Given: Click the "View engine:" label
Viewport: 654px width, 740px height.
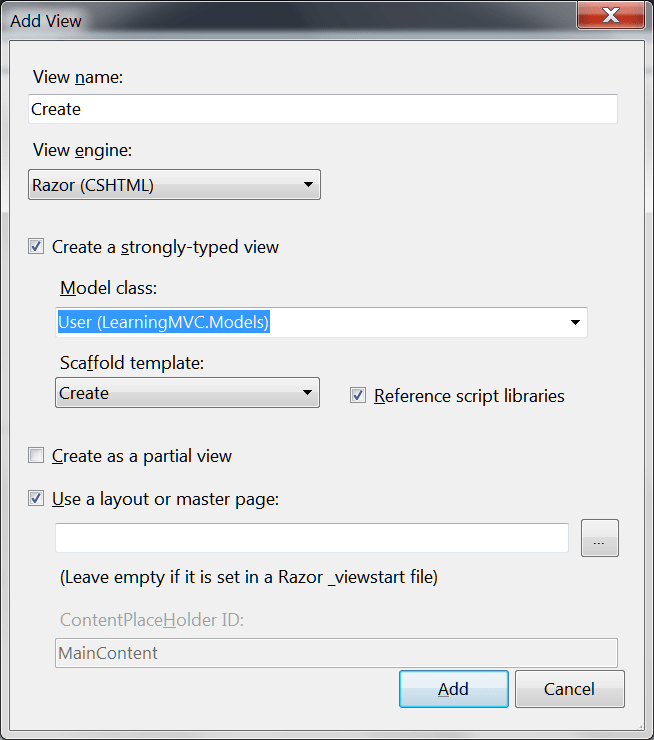Looking at the screenshot, I should 82,150.
